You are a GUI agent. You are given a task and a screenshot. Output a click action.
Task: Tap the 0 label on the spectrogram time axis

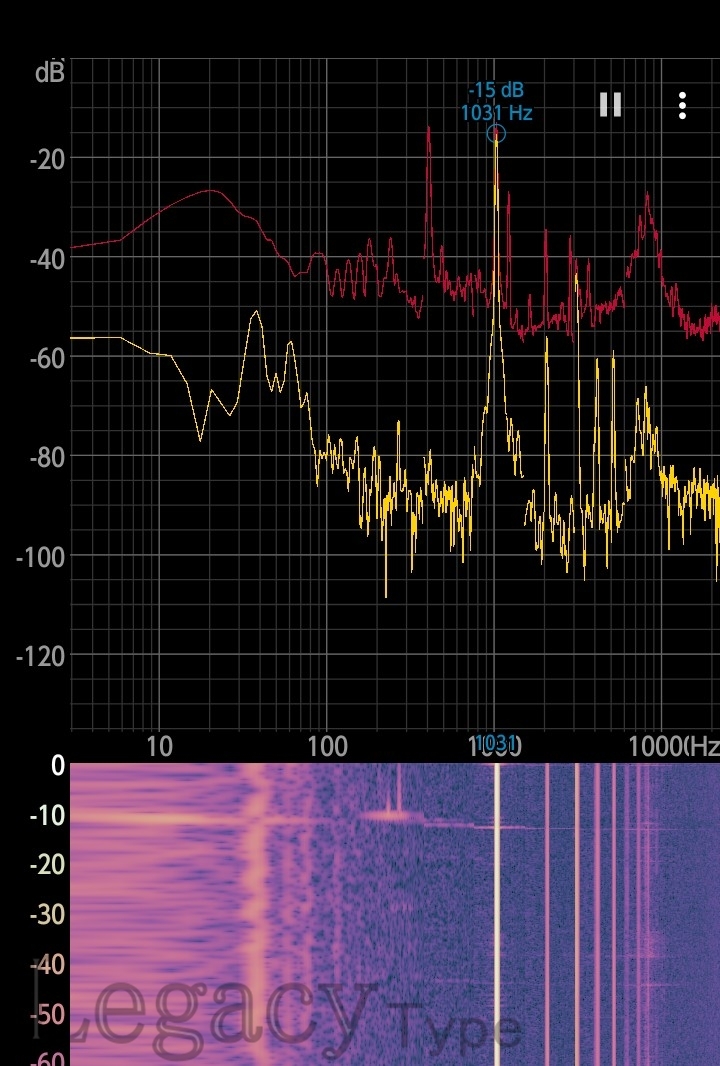pyautogui.click(x=58, y=766)
